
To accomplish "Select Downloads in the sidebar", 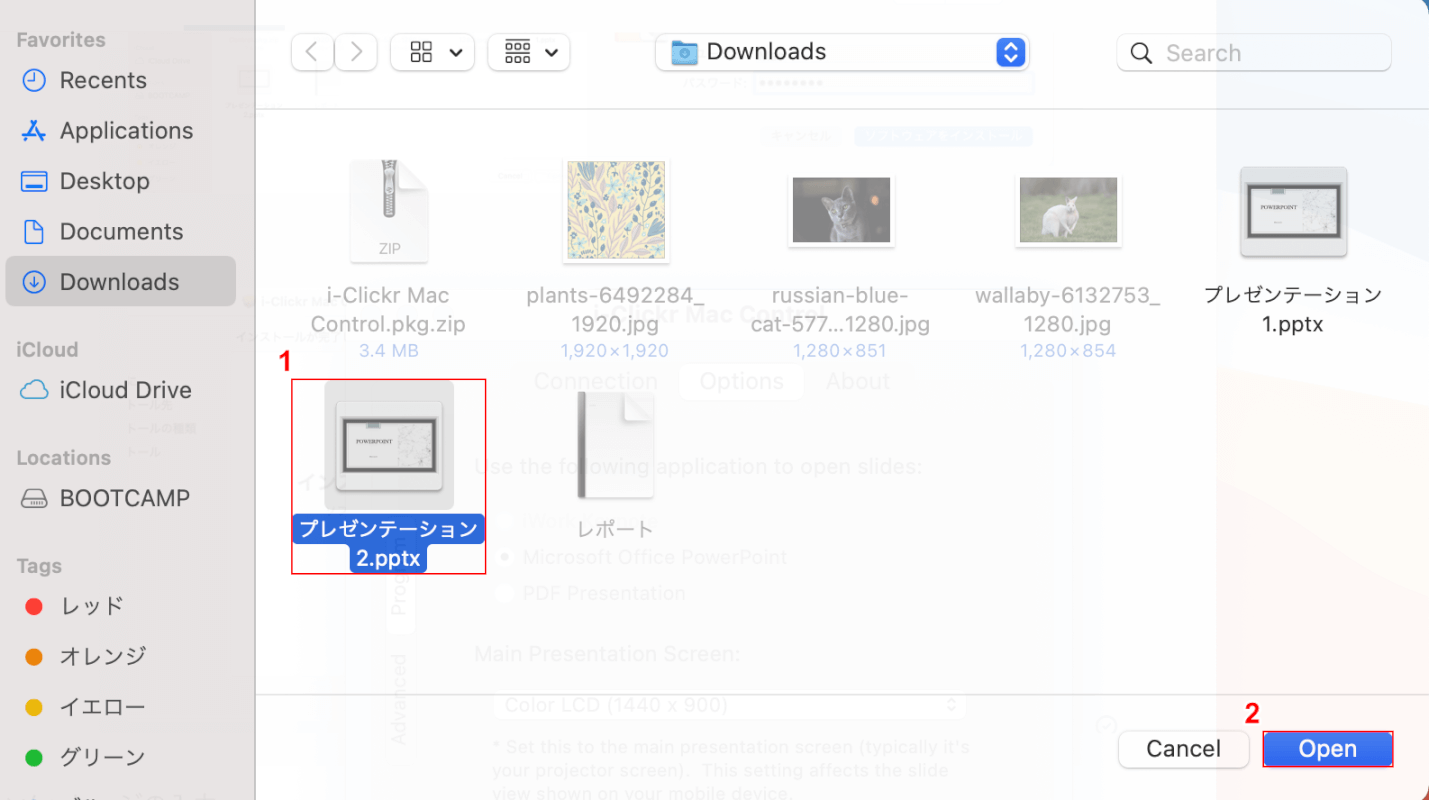I will pyautogui.click(x=120, y=282).
